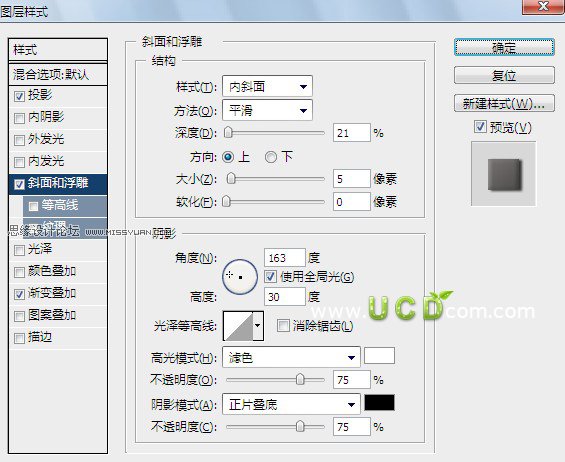
Task: Uncheck the 投影 checkbox
Action: (x=19, y=96)
